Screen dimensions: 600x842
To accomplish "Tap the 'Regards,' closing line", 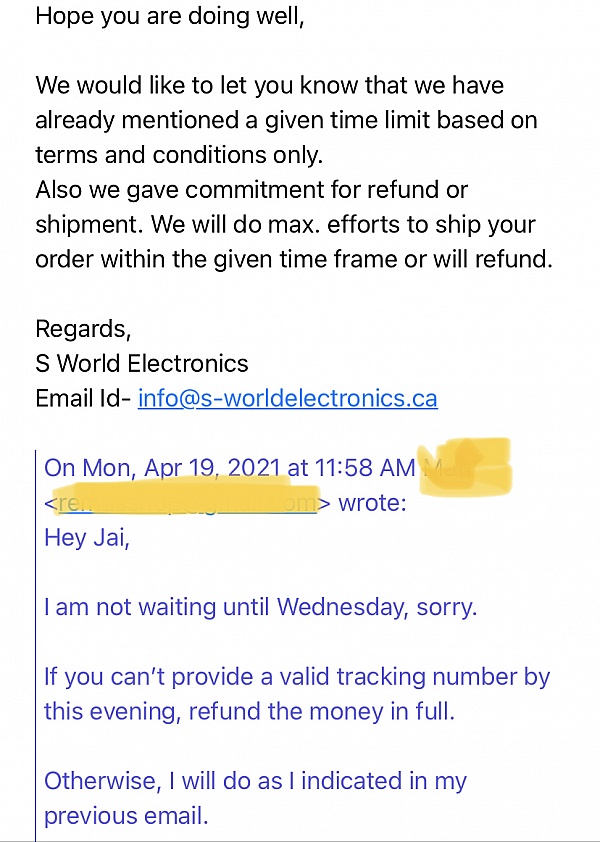I will (x=83, y=330).
